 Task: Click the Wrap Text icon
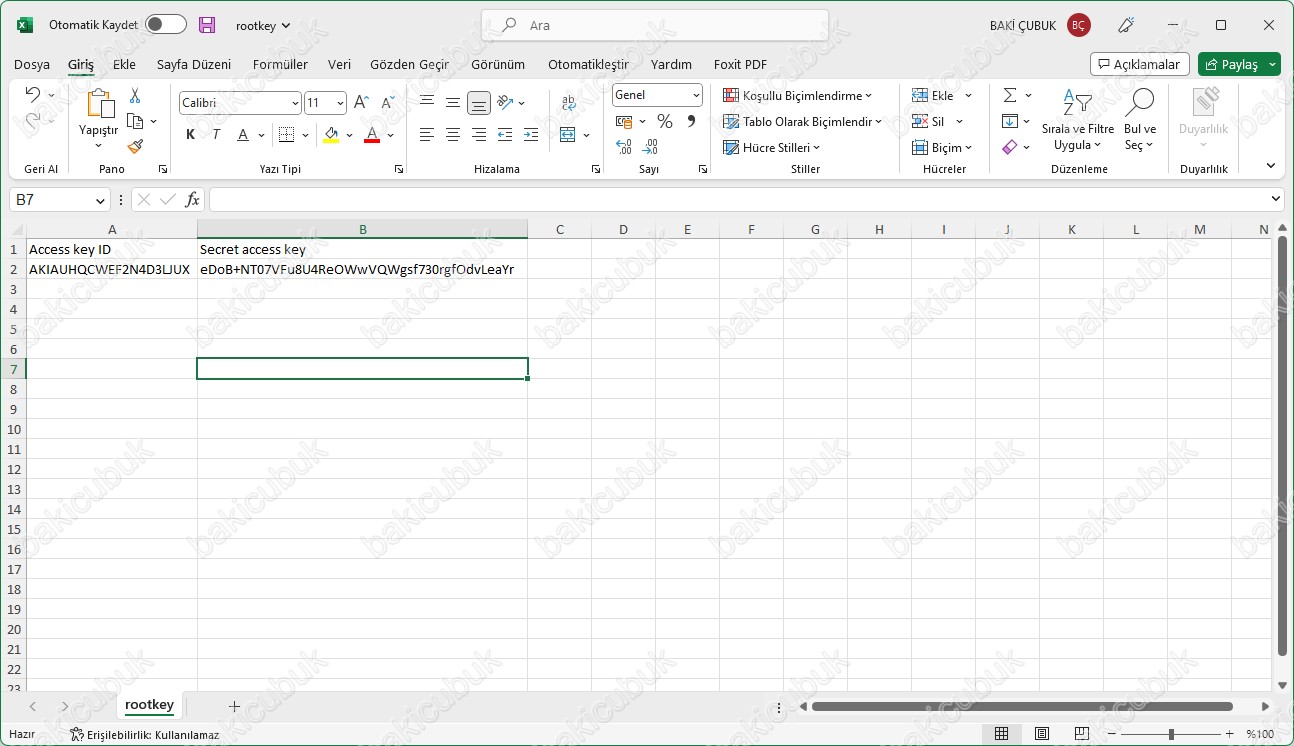(x=568, y=102)
